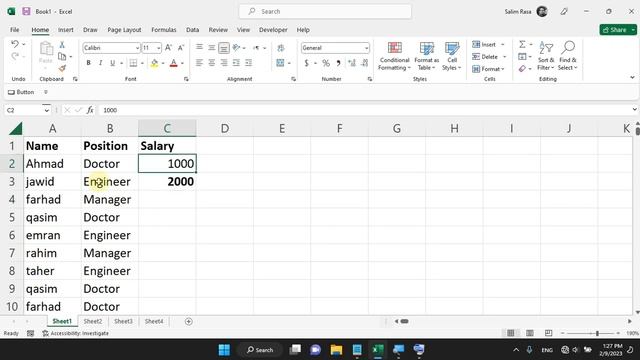Toggle Underline formatting
Screen dimensions: 640x360
pos(112,63)
